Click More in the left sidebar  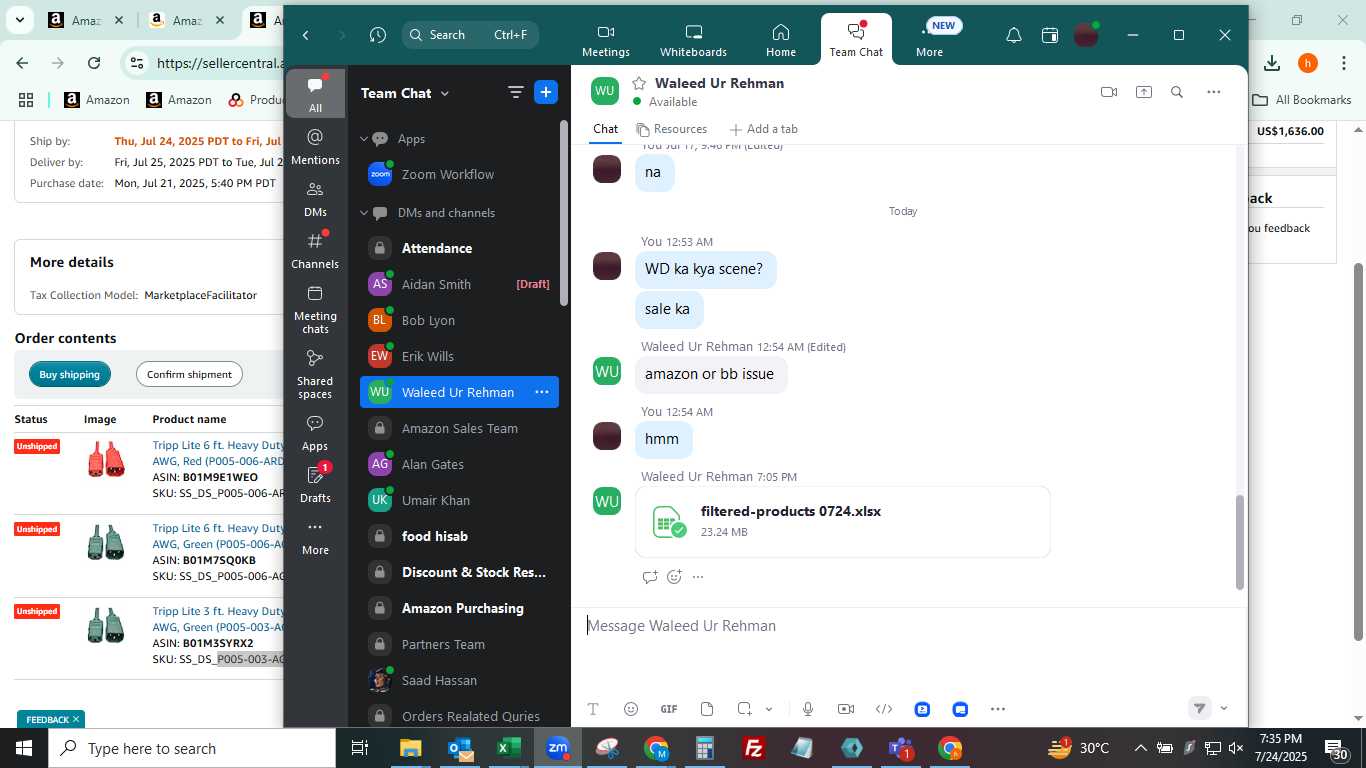pyautogui.click(x=315, y=537)
